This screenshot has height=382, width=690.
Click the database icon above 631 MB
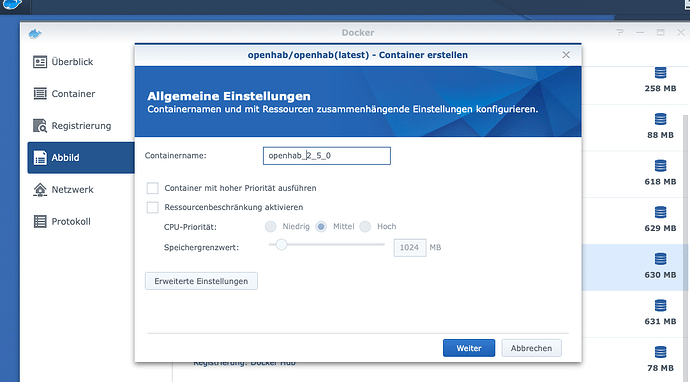tap(661, 306)
